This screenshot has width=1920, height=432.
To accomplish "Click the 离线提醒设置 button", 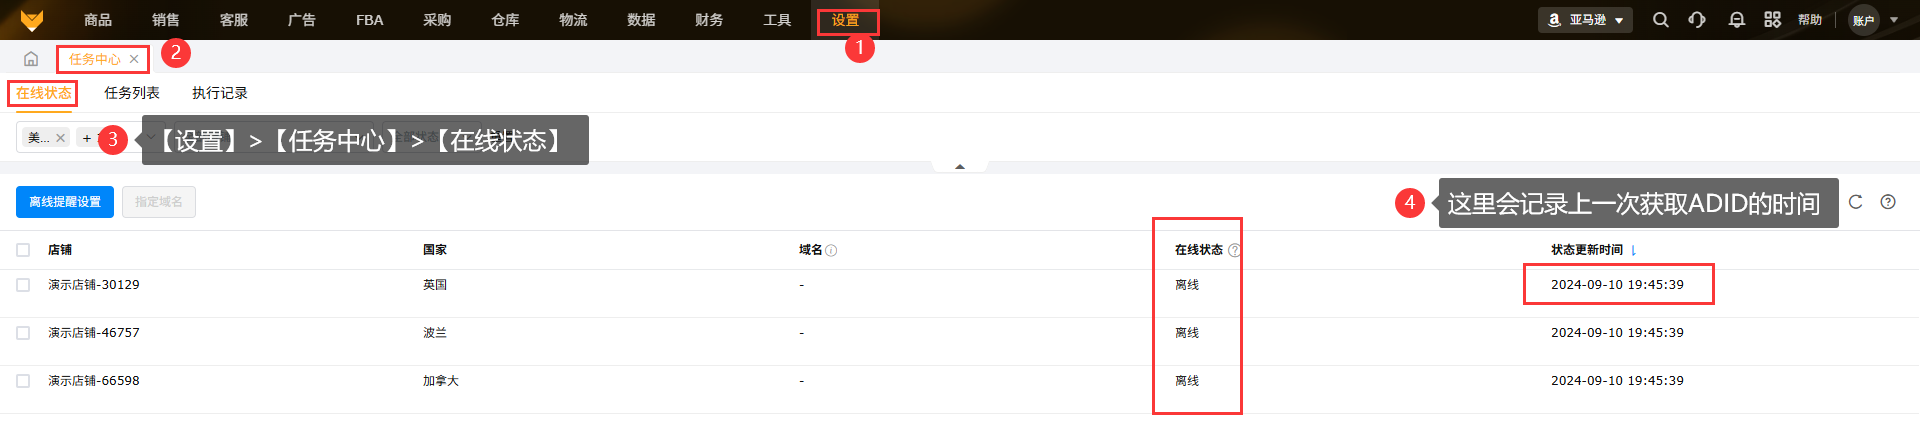I will click(x=65, y=202).
